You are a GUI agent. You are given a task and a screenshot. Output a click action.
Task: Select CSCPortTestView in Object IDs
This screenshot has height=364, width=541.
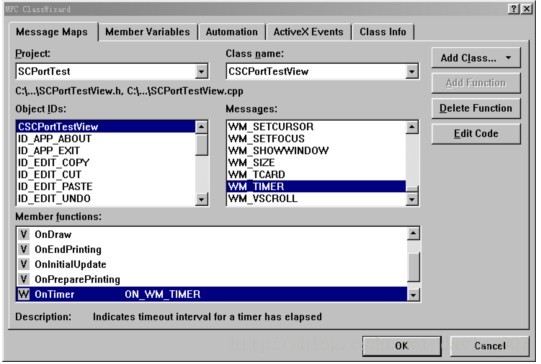pyautogui.click(x=106, y=127)
